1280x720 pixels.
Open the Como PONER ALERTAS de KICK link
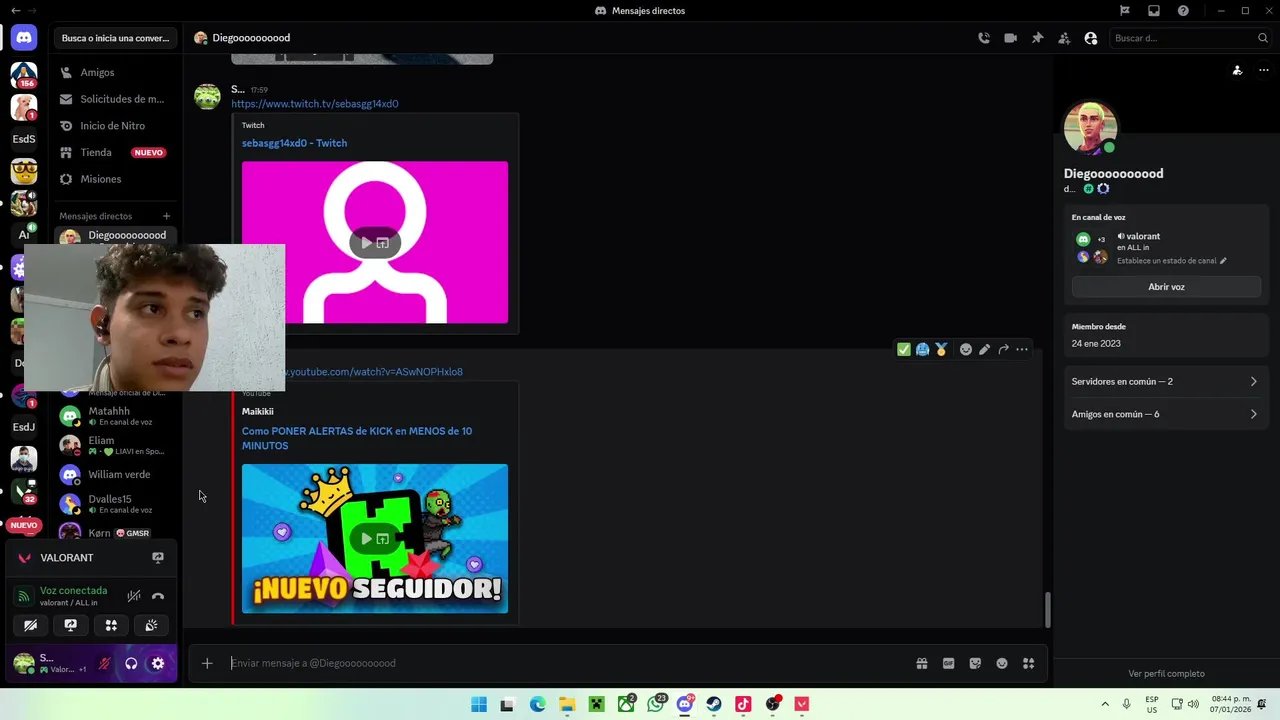(357, 438)
